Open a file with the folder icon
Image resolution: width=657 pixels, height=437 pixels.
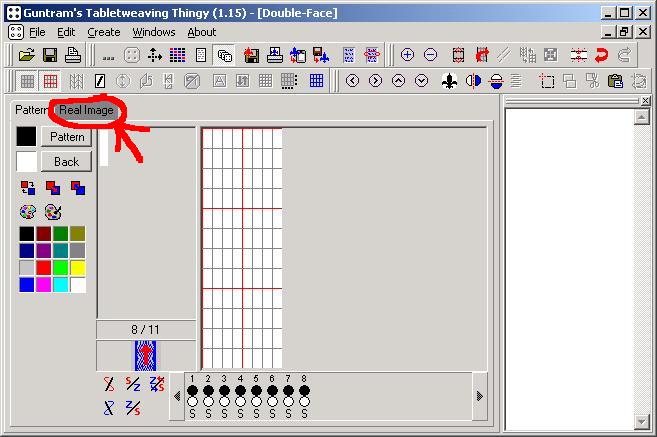(26, 55)
